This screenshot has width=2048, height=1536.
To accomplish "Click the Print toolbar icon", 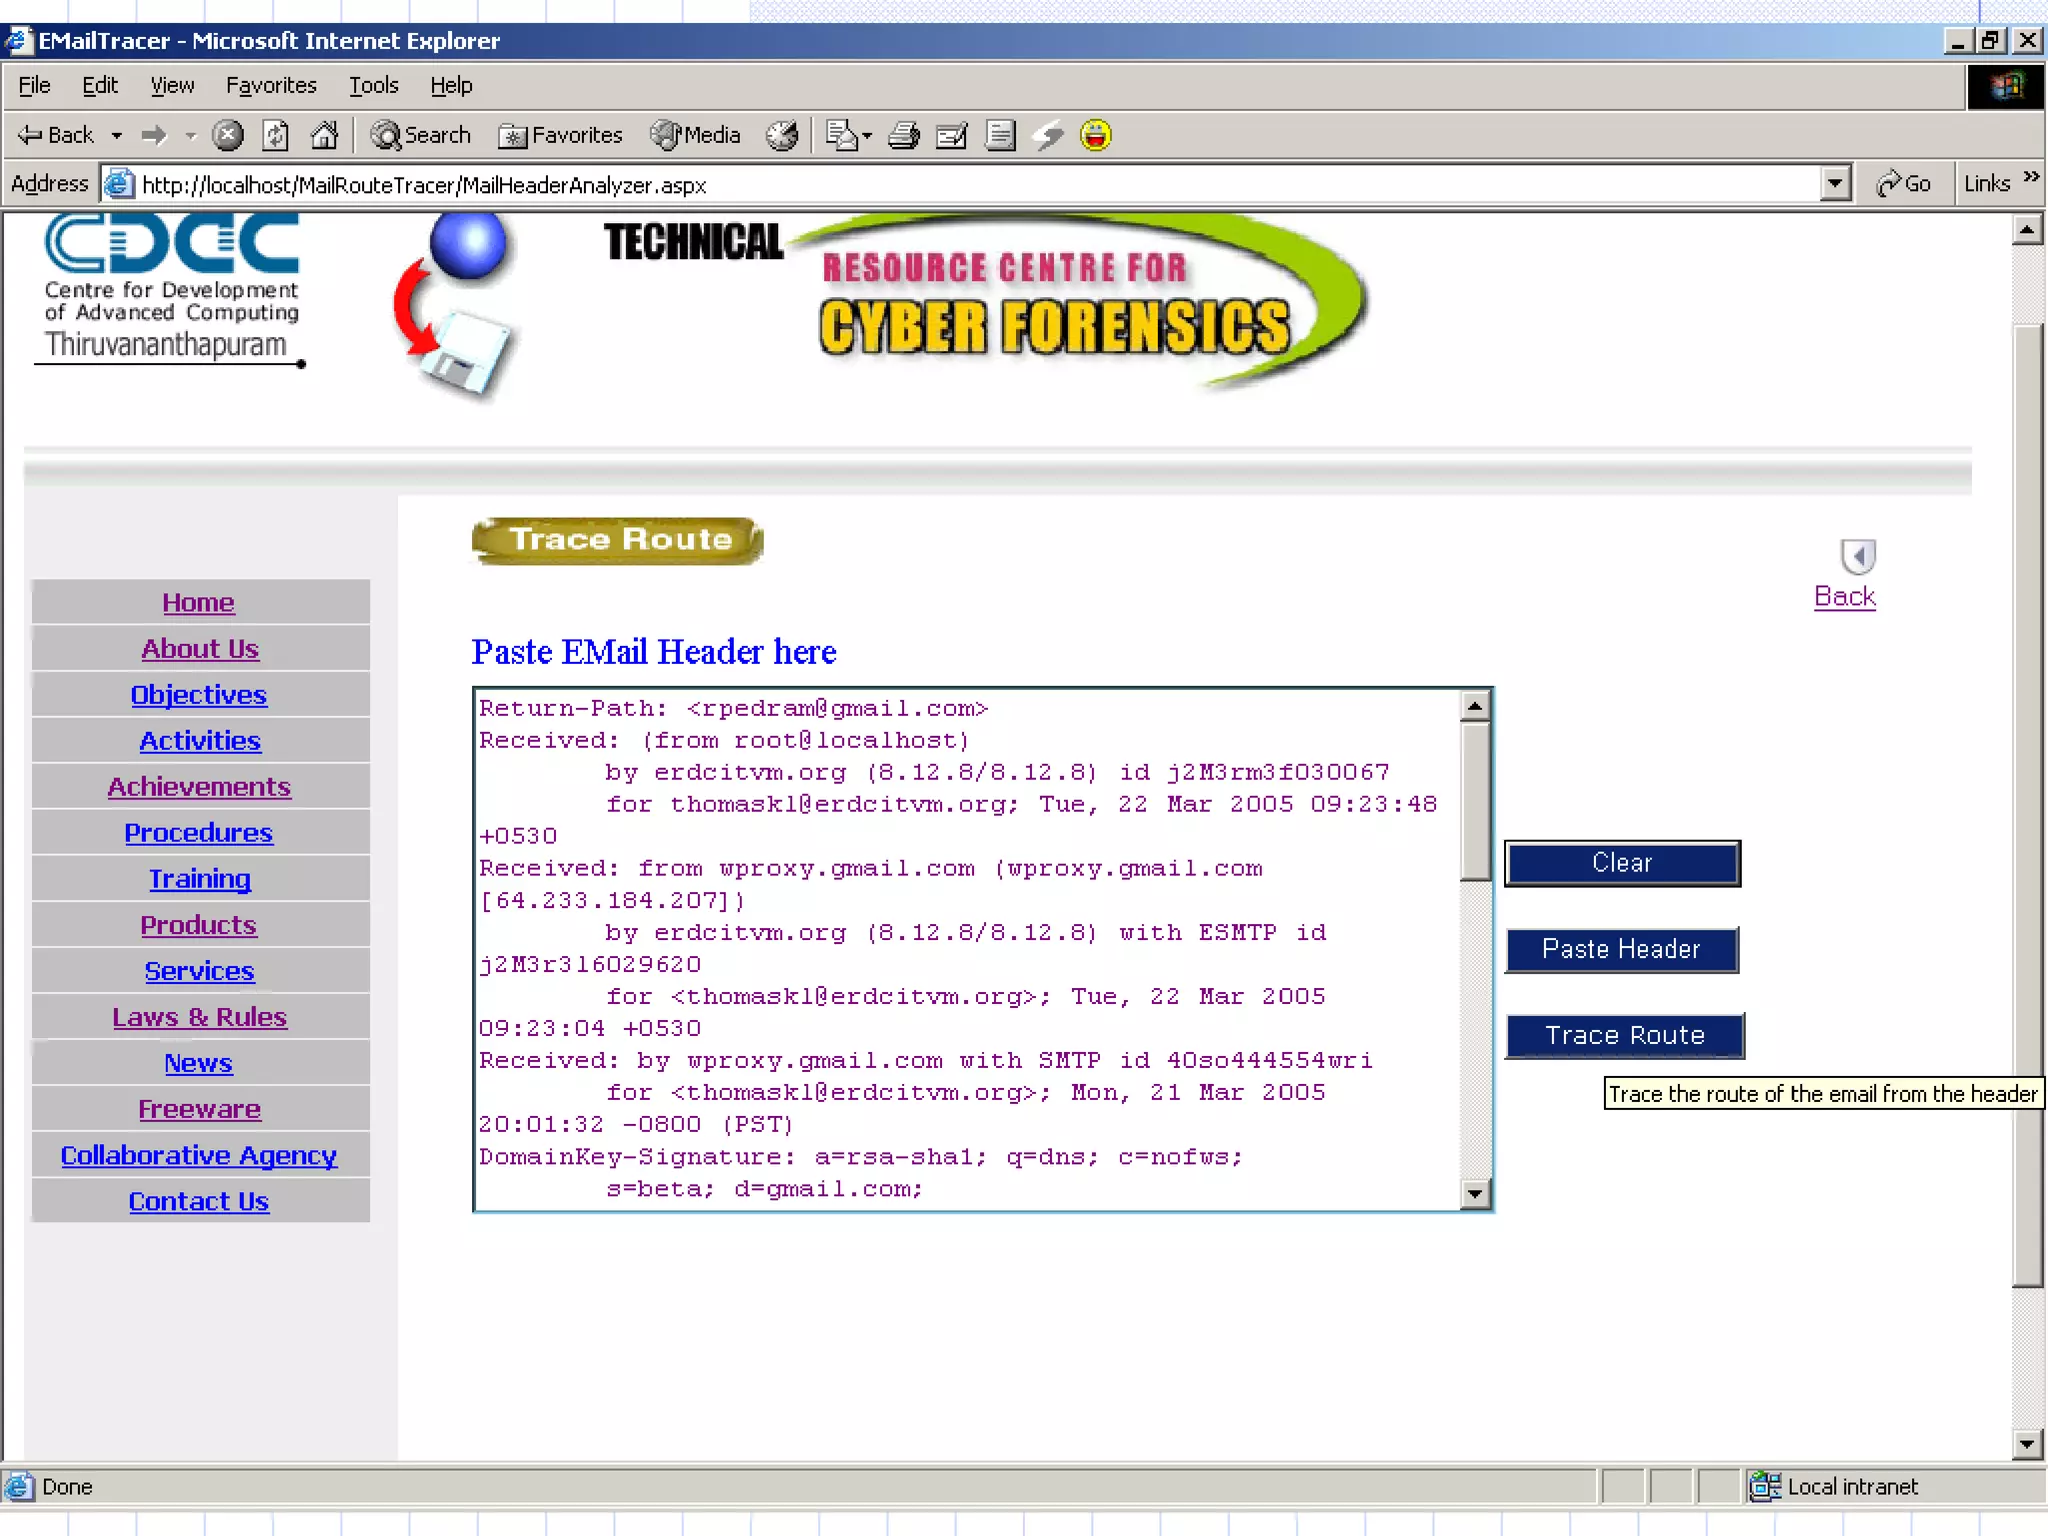I will pyautogui.click(x=903, y=135).
